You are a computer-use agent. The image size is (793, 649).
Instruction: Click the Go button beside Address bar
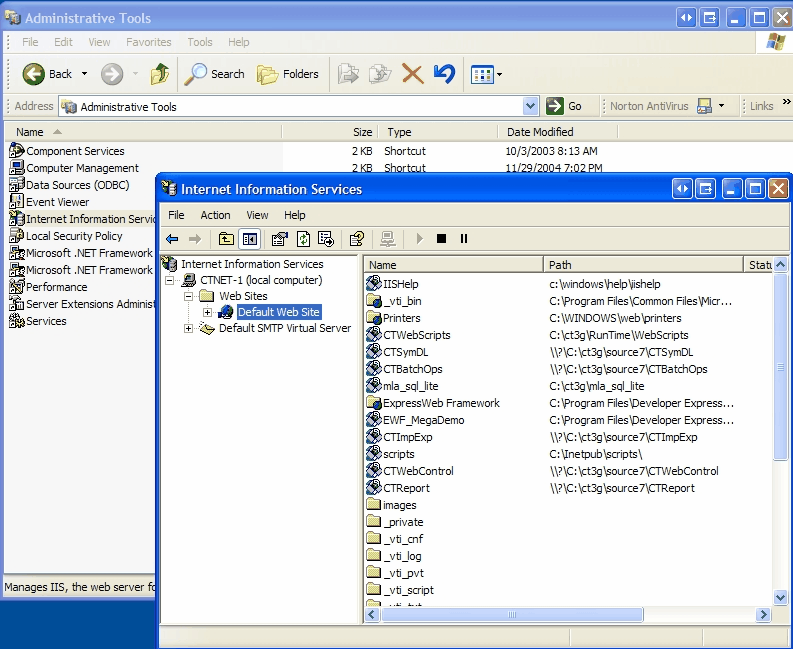coord(565,106)
